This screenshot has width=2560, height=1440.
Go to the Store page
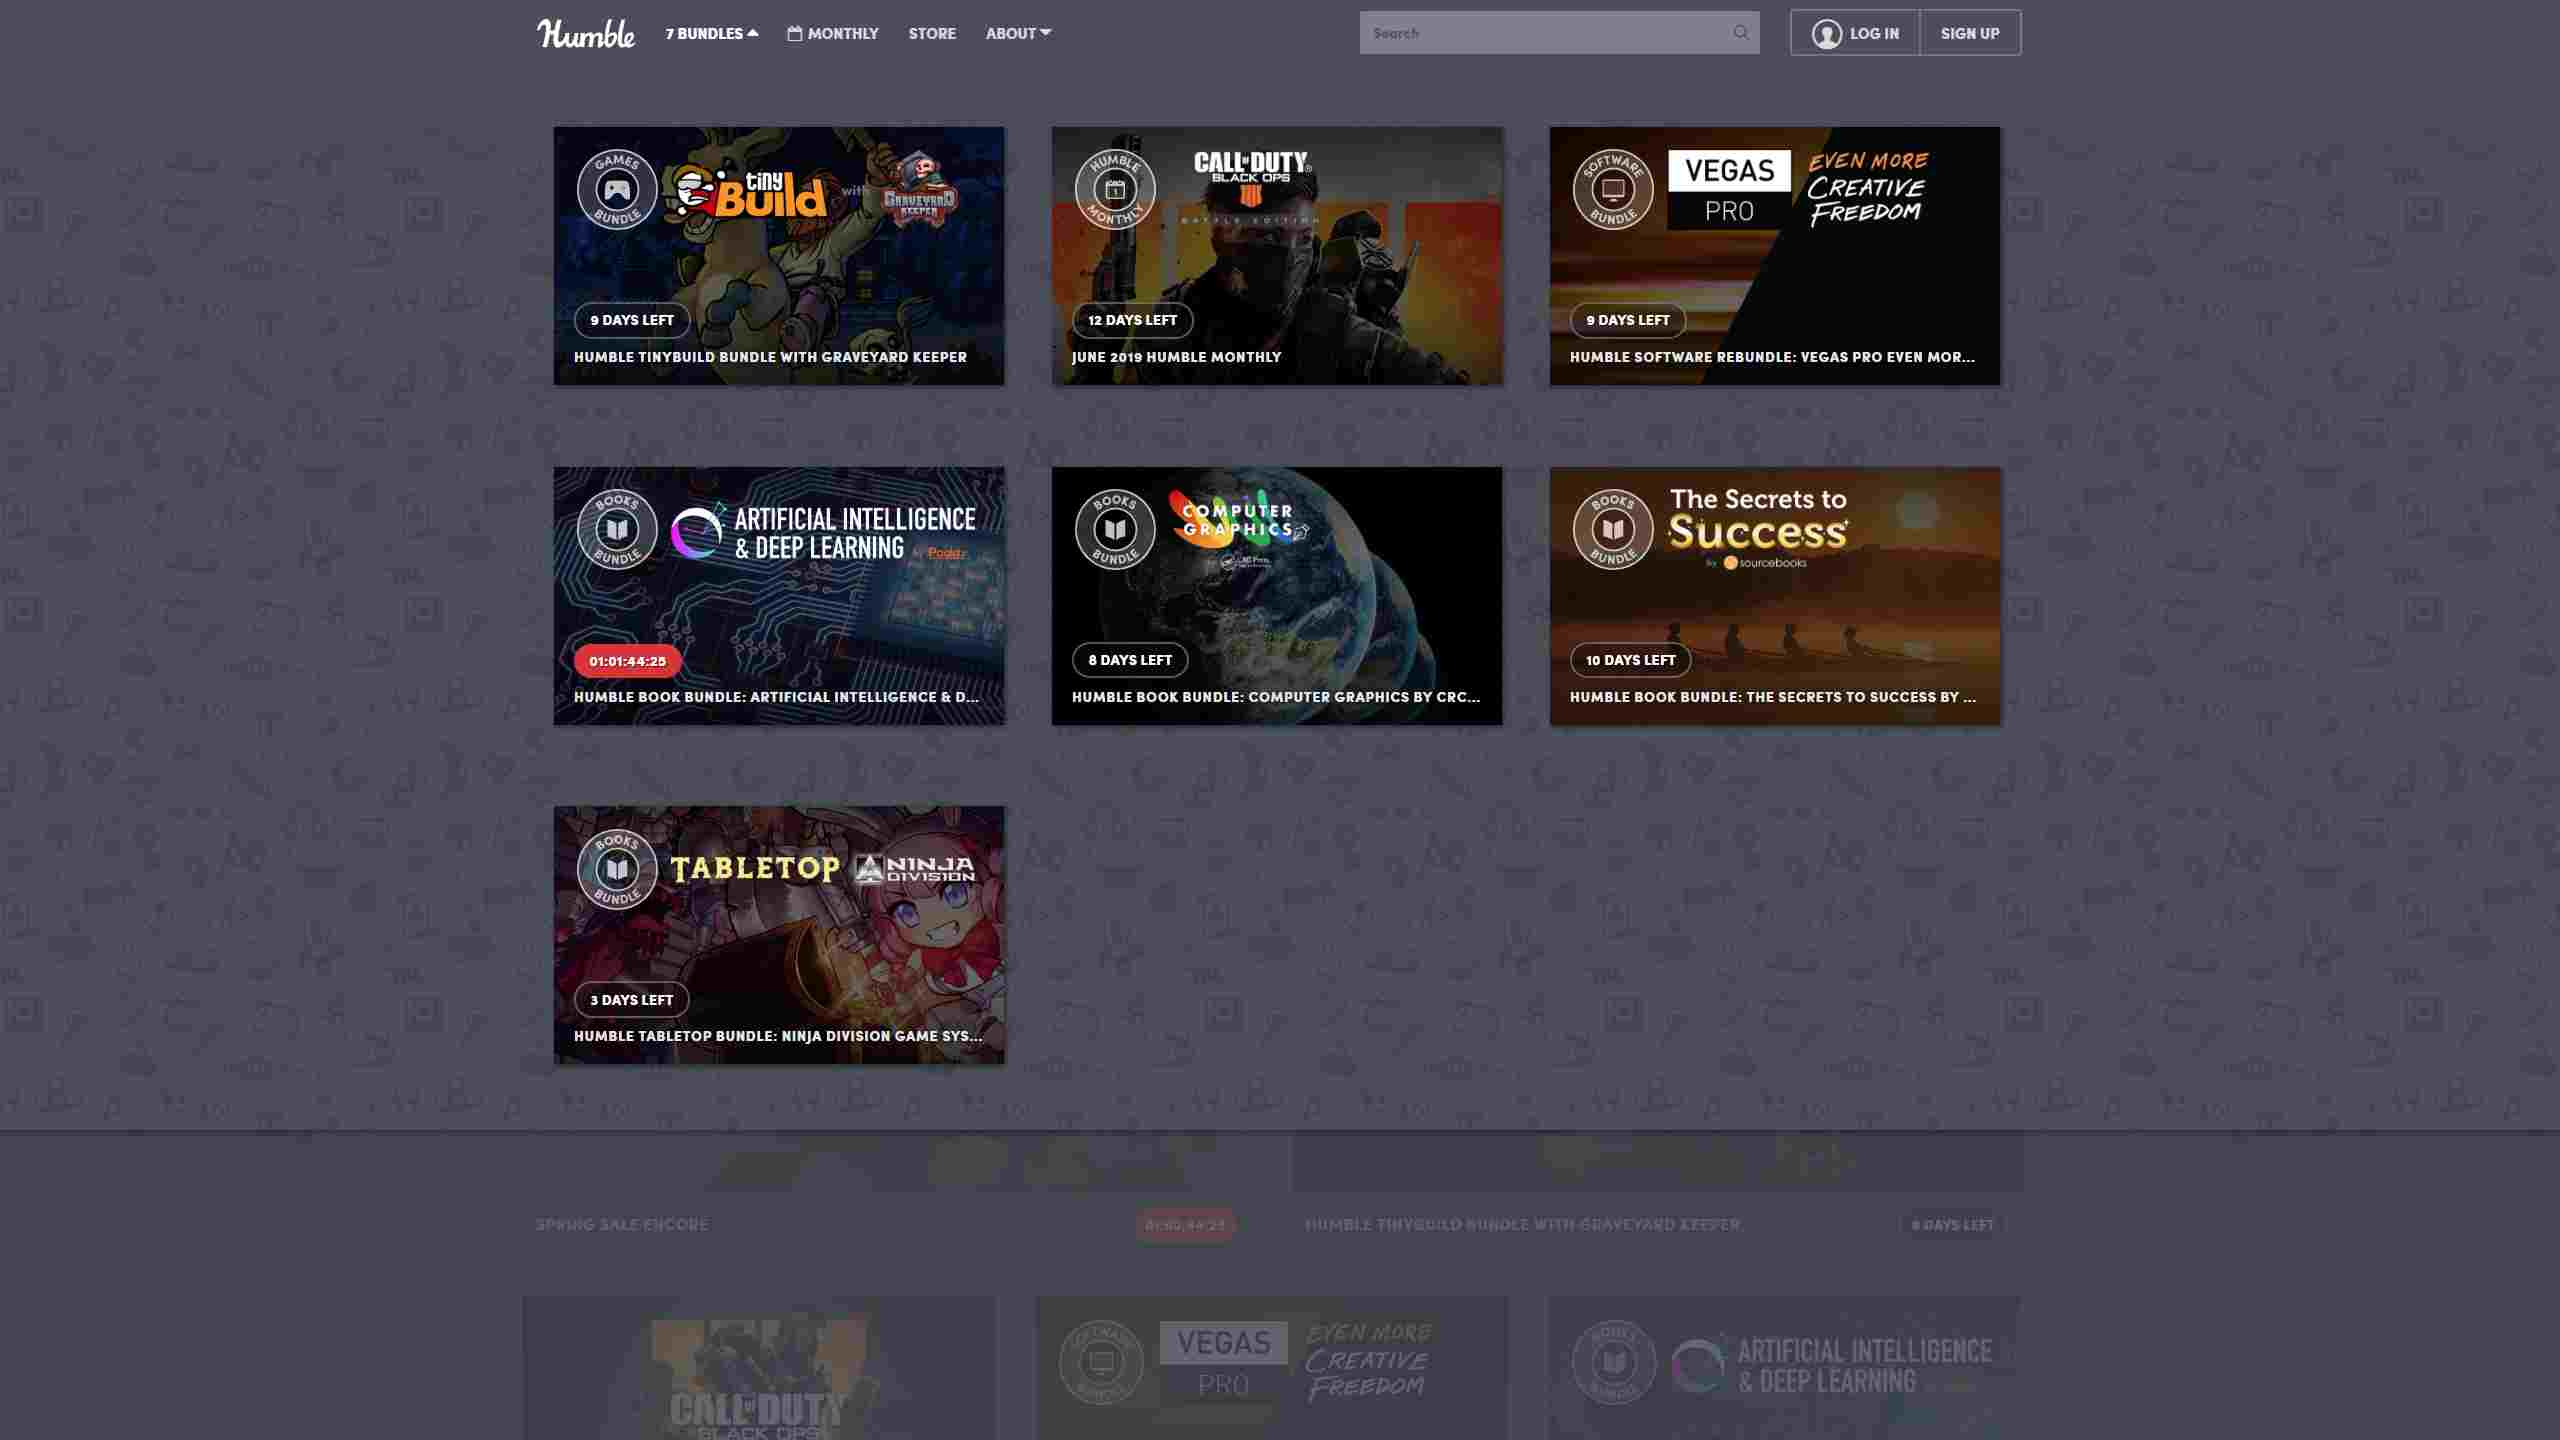click(932, 33)
